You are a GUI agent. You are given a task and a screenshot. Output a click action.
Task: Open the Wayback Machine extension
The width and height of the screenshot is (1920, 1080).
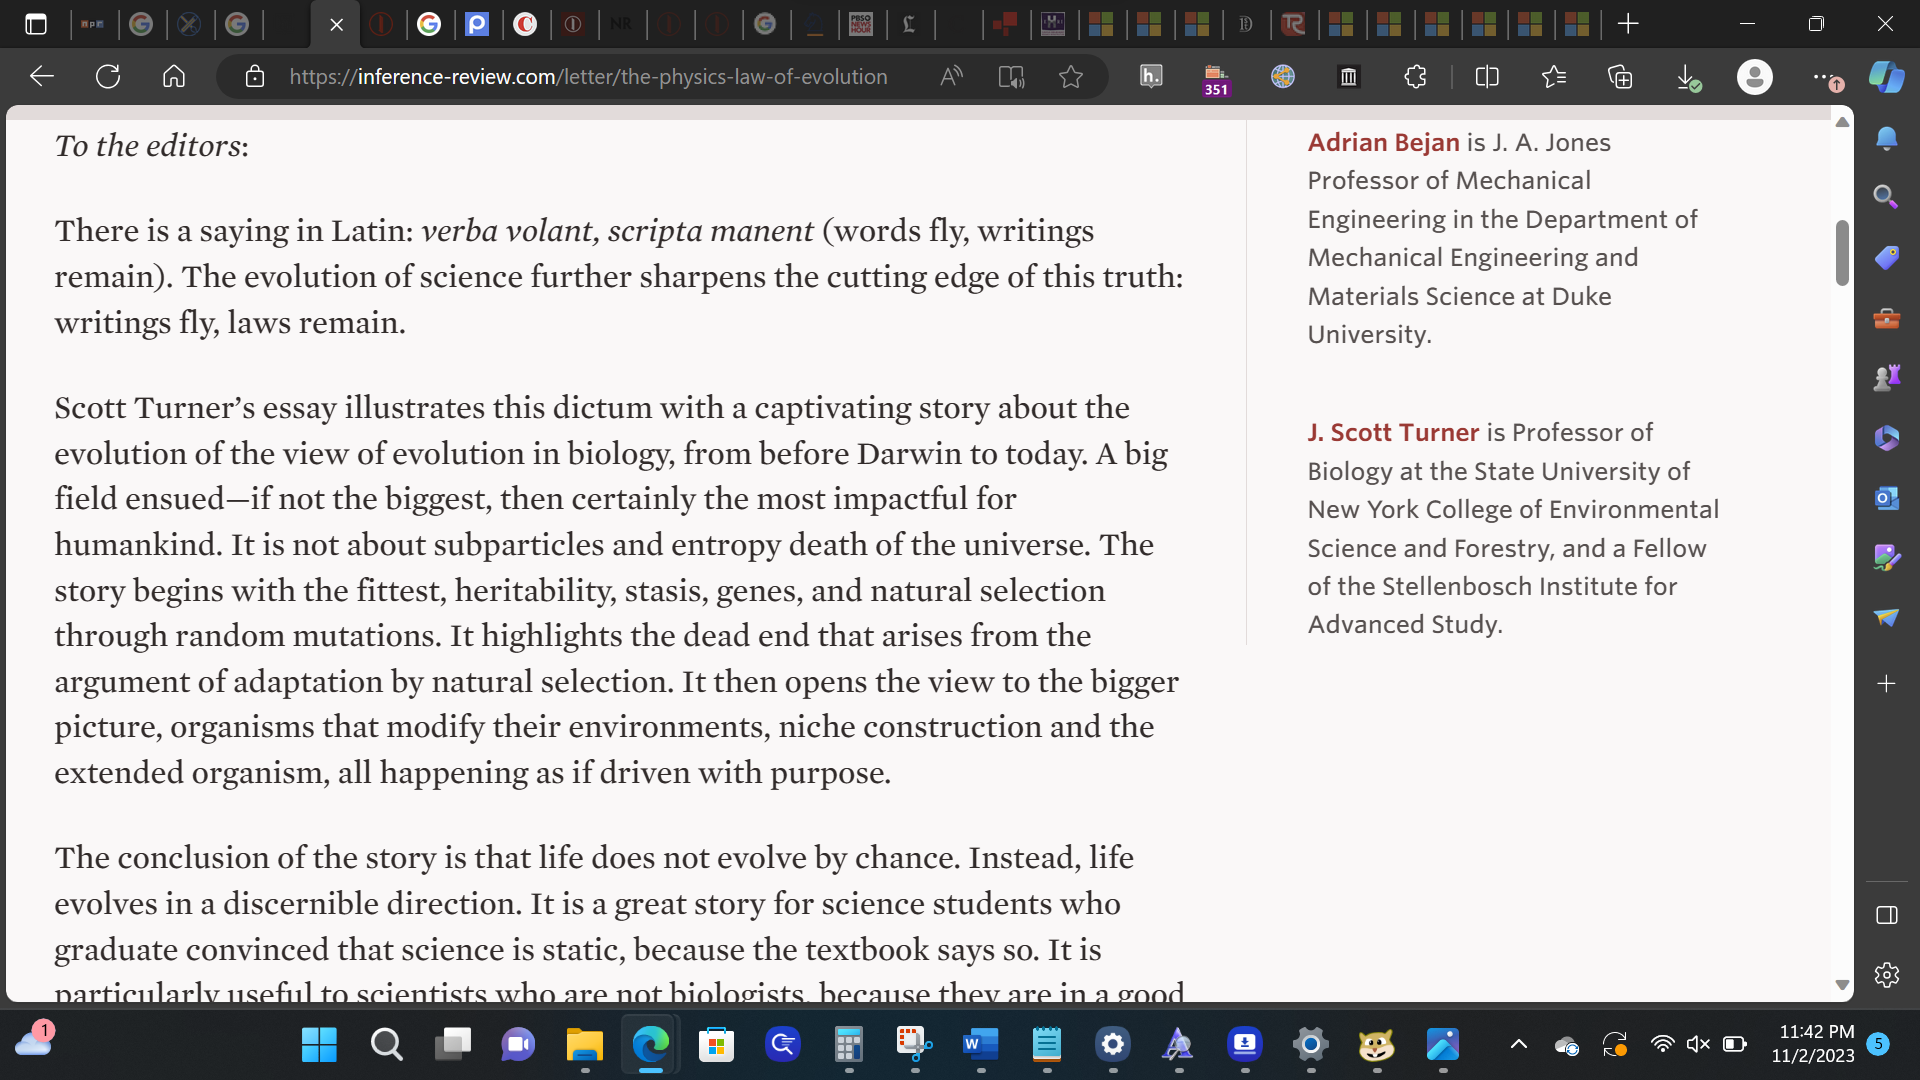click(1349, 77)
